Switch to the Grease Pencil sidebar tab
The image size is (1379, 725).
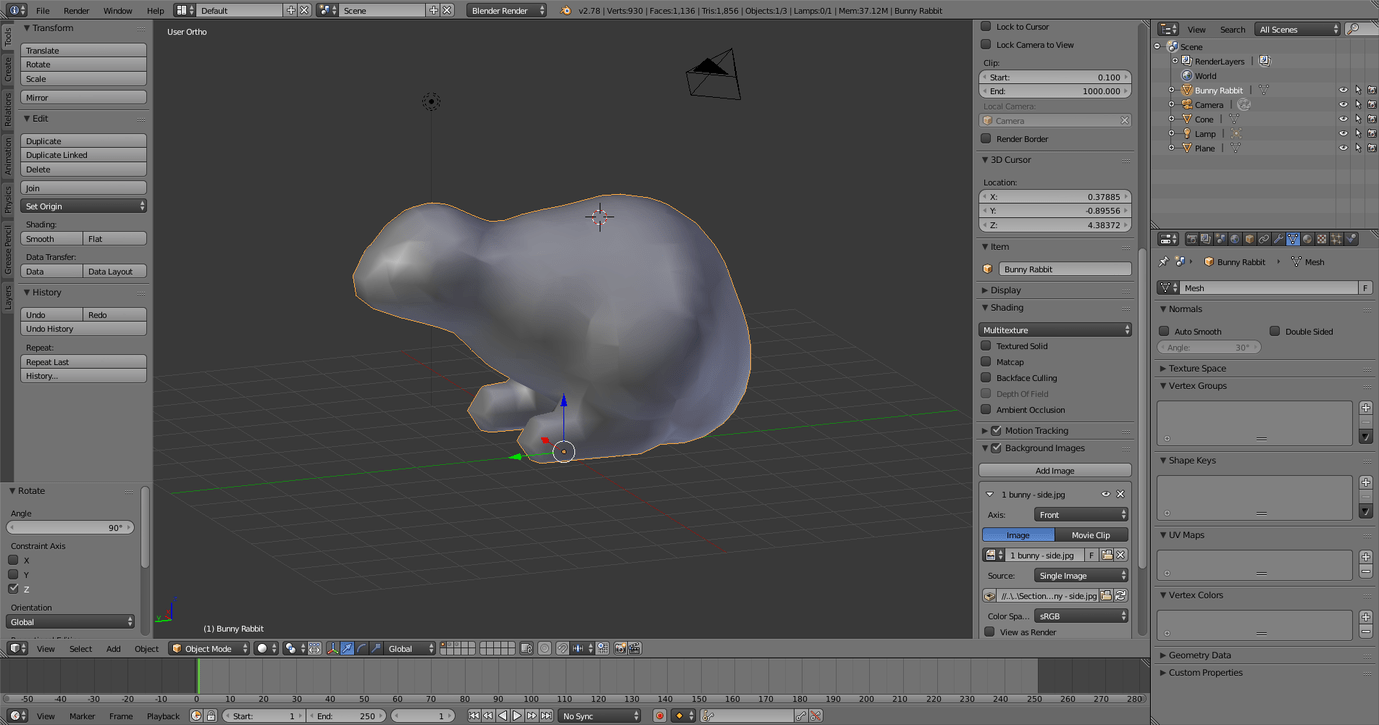pos(8,250)
